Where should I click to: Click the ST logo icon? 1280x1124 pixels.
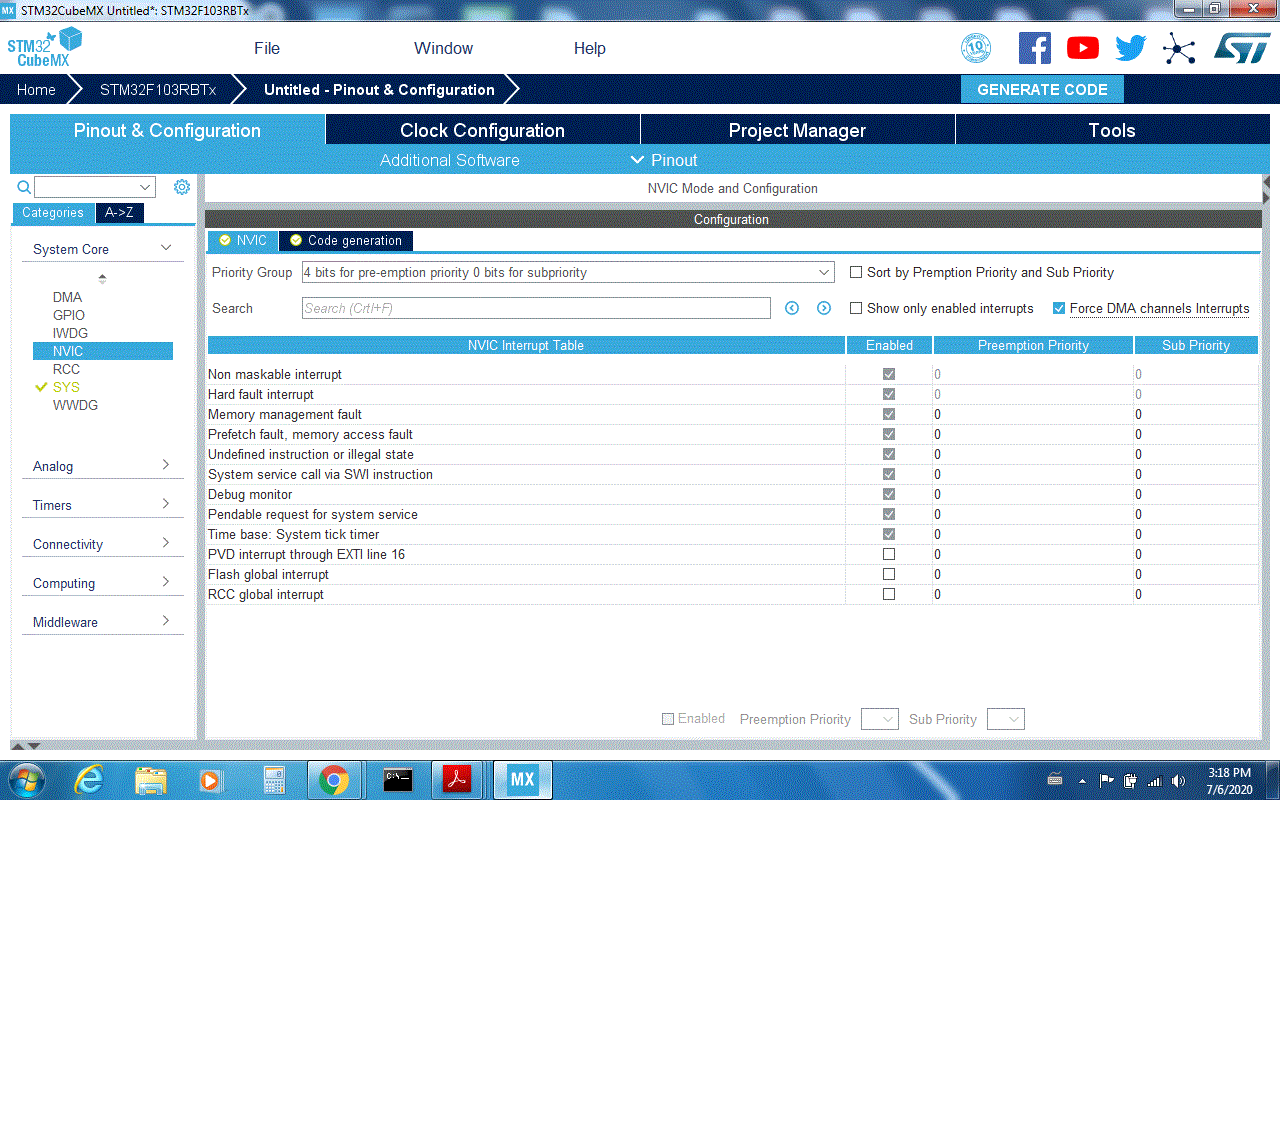pyautogui.click(x=1242, y=48)
